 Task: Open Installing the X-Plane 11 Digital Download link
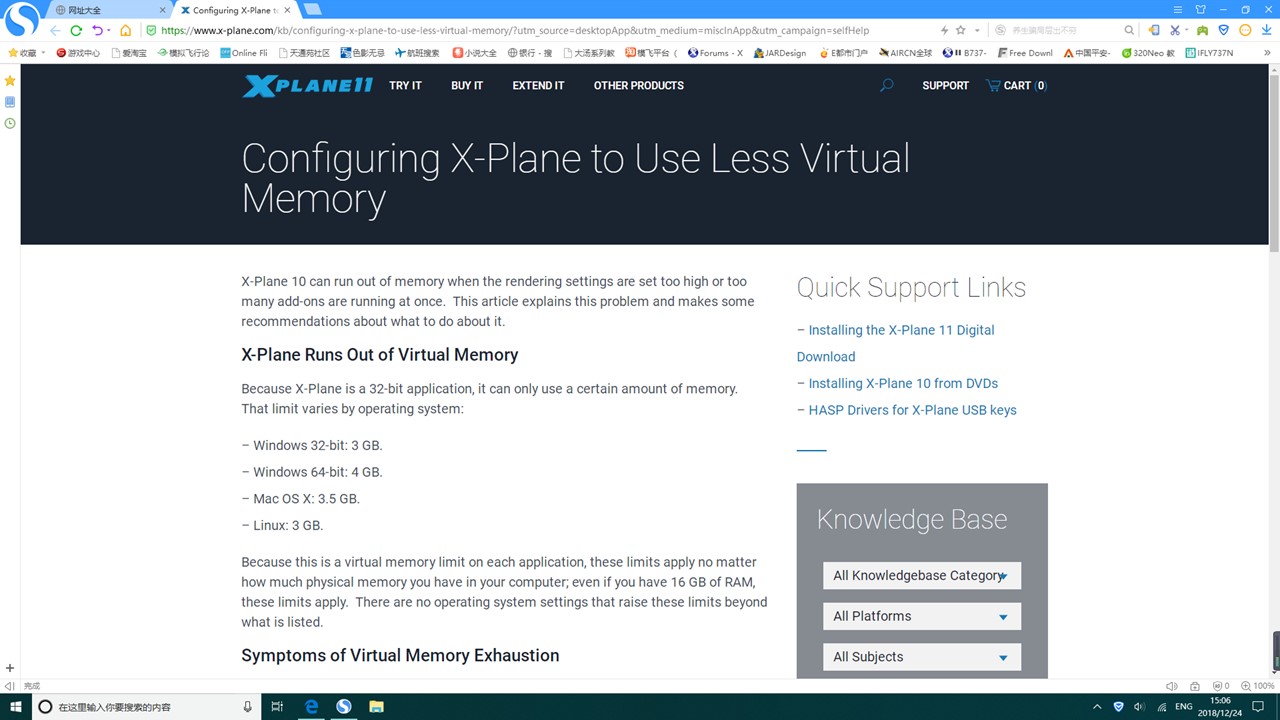[x=895, y=343]
